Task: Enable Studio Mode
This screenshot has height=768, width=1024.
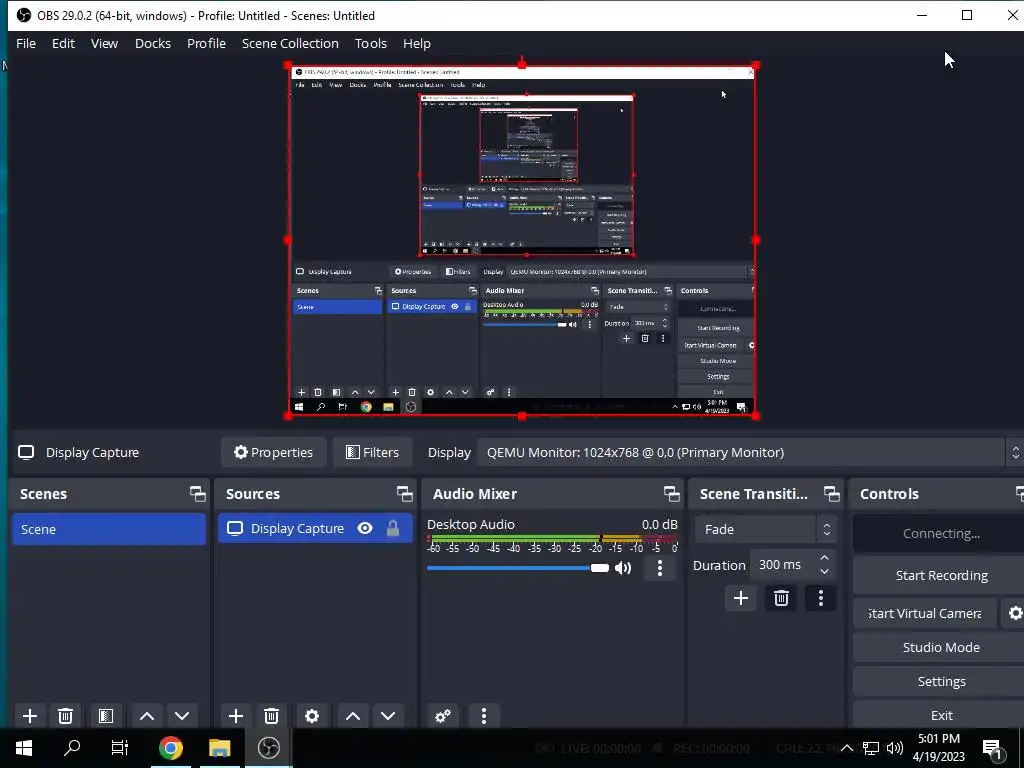Action: [941, 647]
